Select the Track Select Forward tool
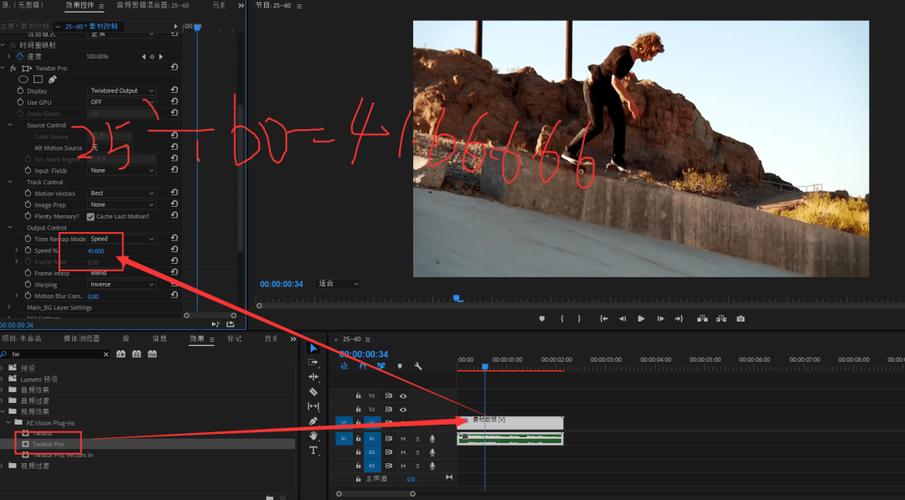The width and height of the screenshot is (905, 500). 313,362
